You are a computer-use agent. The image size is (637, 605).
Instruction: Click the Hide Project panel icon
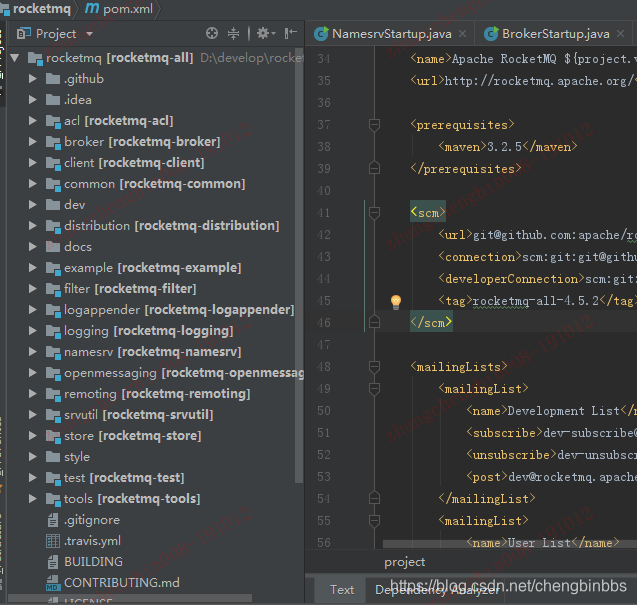[x=290, y=33]
